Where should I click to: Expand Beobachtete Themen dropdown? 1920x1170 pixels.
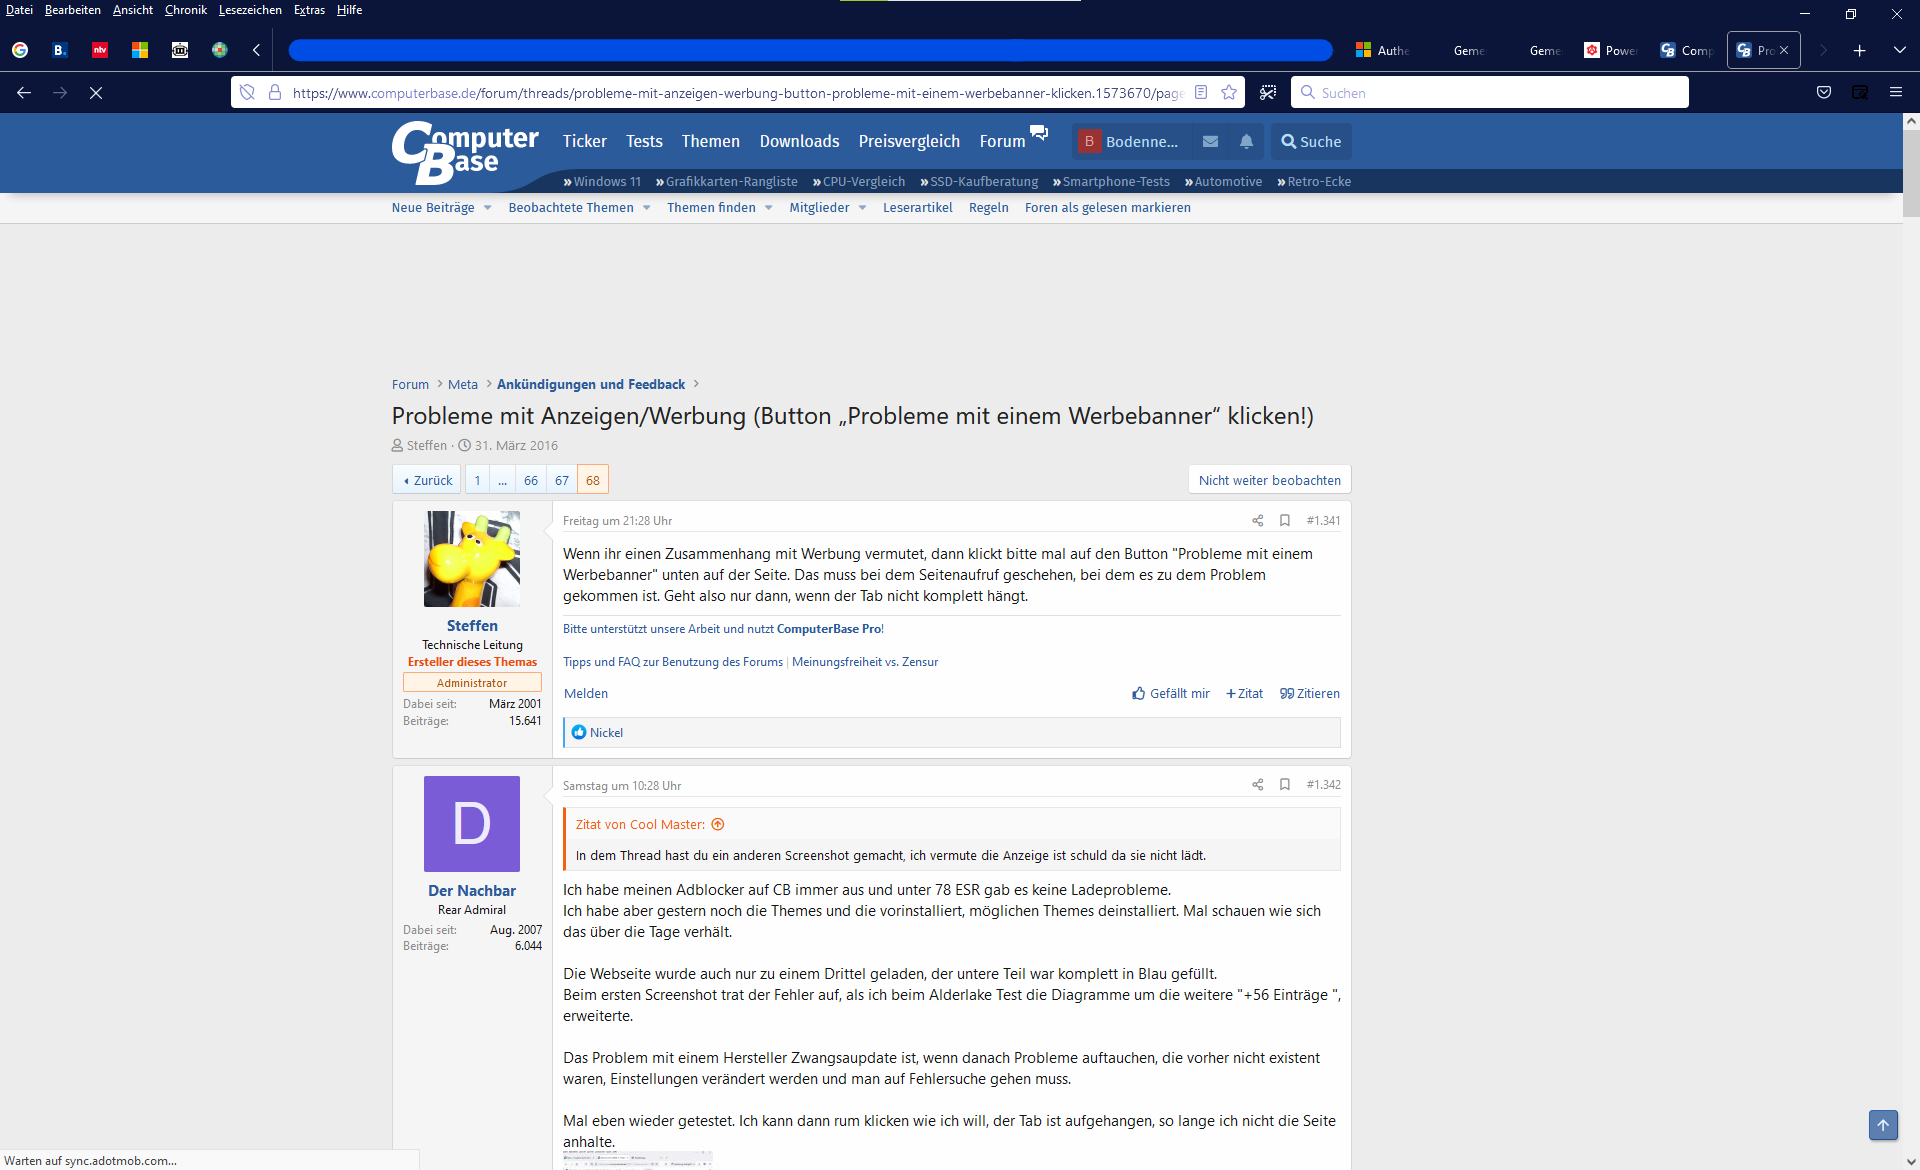click(647, 208)
